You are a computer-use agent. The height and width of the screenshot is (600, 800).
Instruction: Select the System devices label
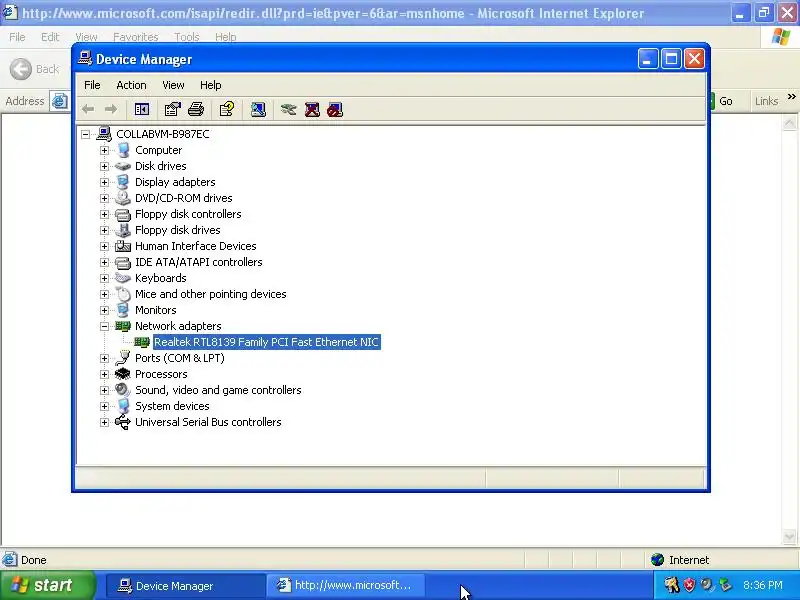[172, 406]
